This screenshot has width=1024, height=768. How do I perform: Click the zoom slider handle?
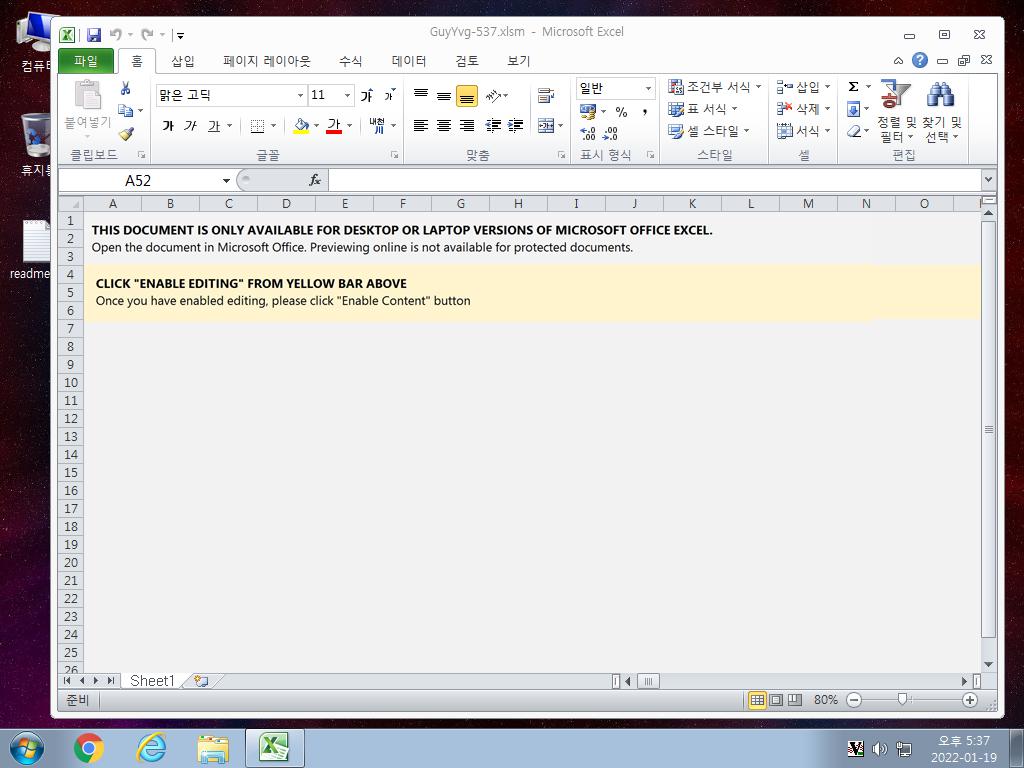[x=903, y=700]
